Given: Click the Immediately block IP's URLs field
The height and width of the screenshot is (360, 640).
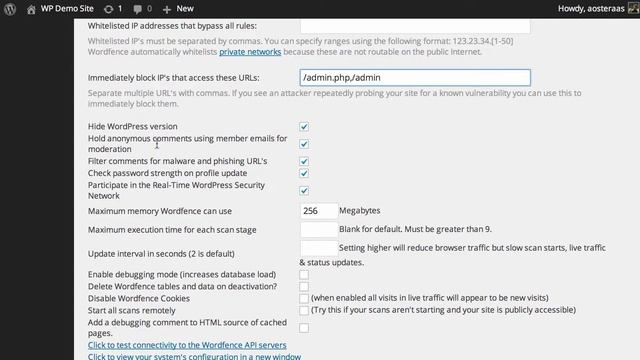Looking at the screenshot, I should pos(415,78).
